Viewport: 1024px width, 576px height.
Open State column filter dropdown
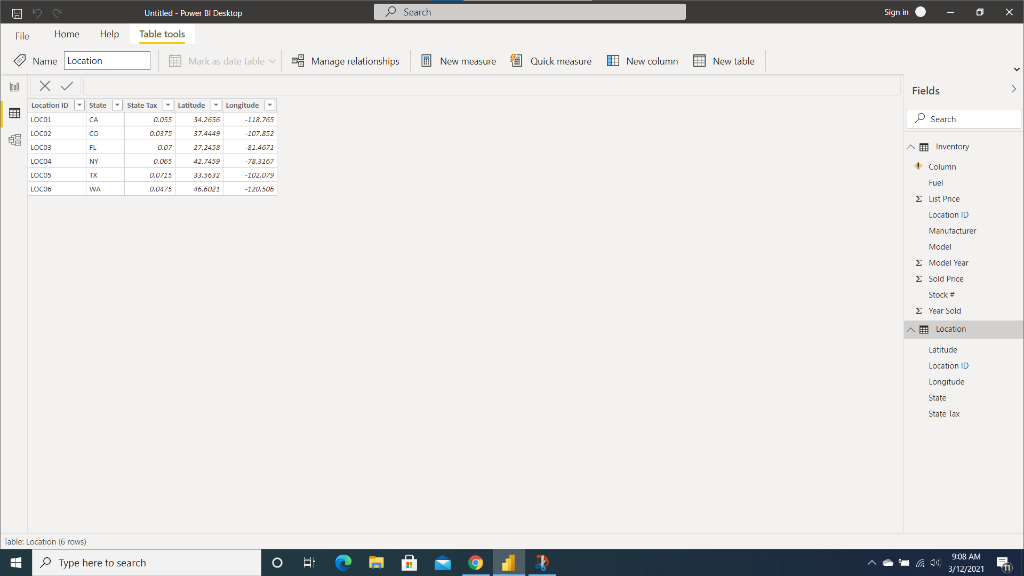coord(118,105)
